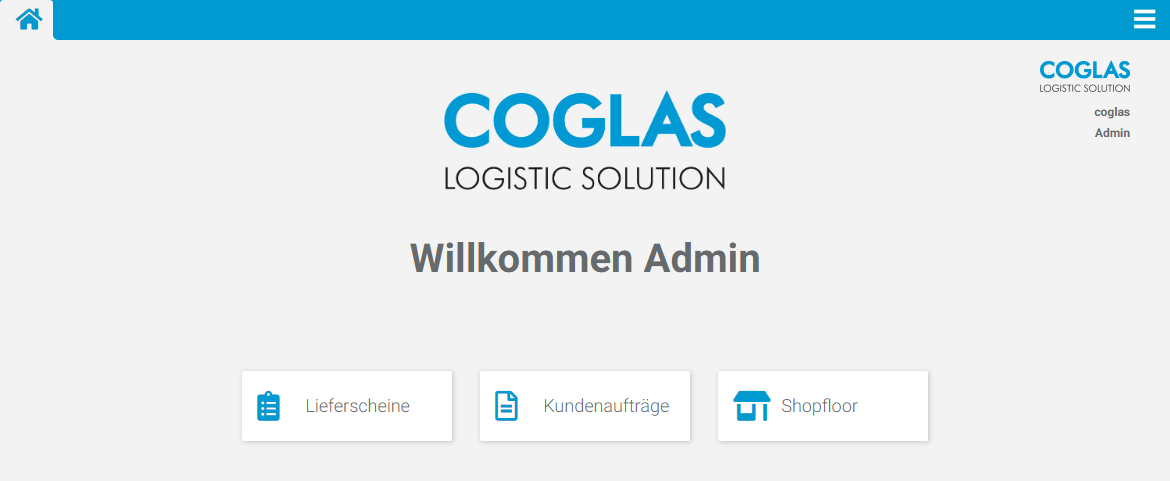Select the Kundenaufträge text label
This screenshot has width=1170, height=481.
[x=606, y=406]
